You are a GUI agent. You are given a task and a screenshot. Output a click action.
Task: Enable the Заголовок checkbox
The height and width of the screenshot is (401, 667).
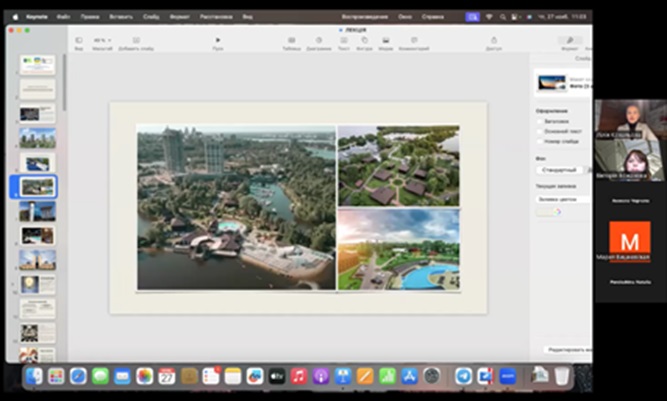coord(540,120)
